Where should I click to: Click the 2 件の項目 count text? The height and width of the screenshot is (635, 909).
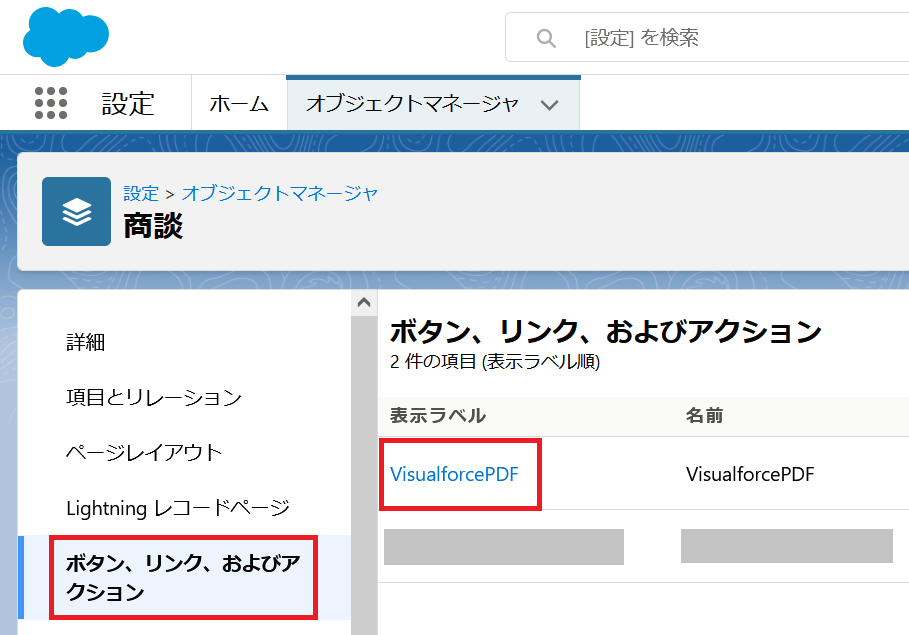(x=495, y=362)
